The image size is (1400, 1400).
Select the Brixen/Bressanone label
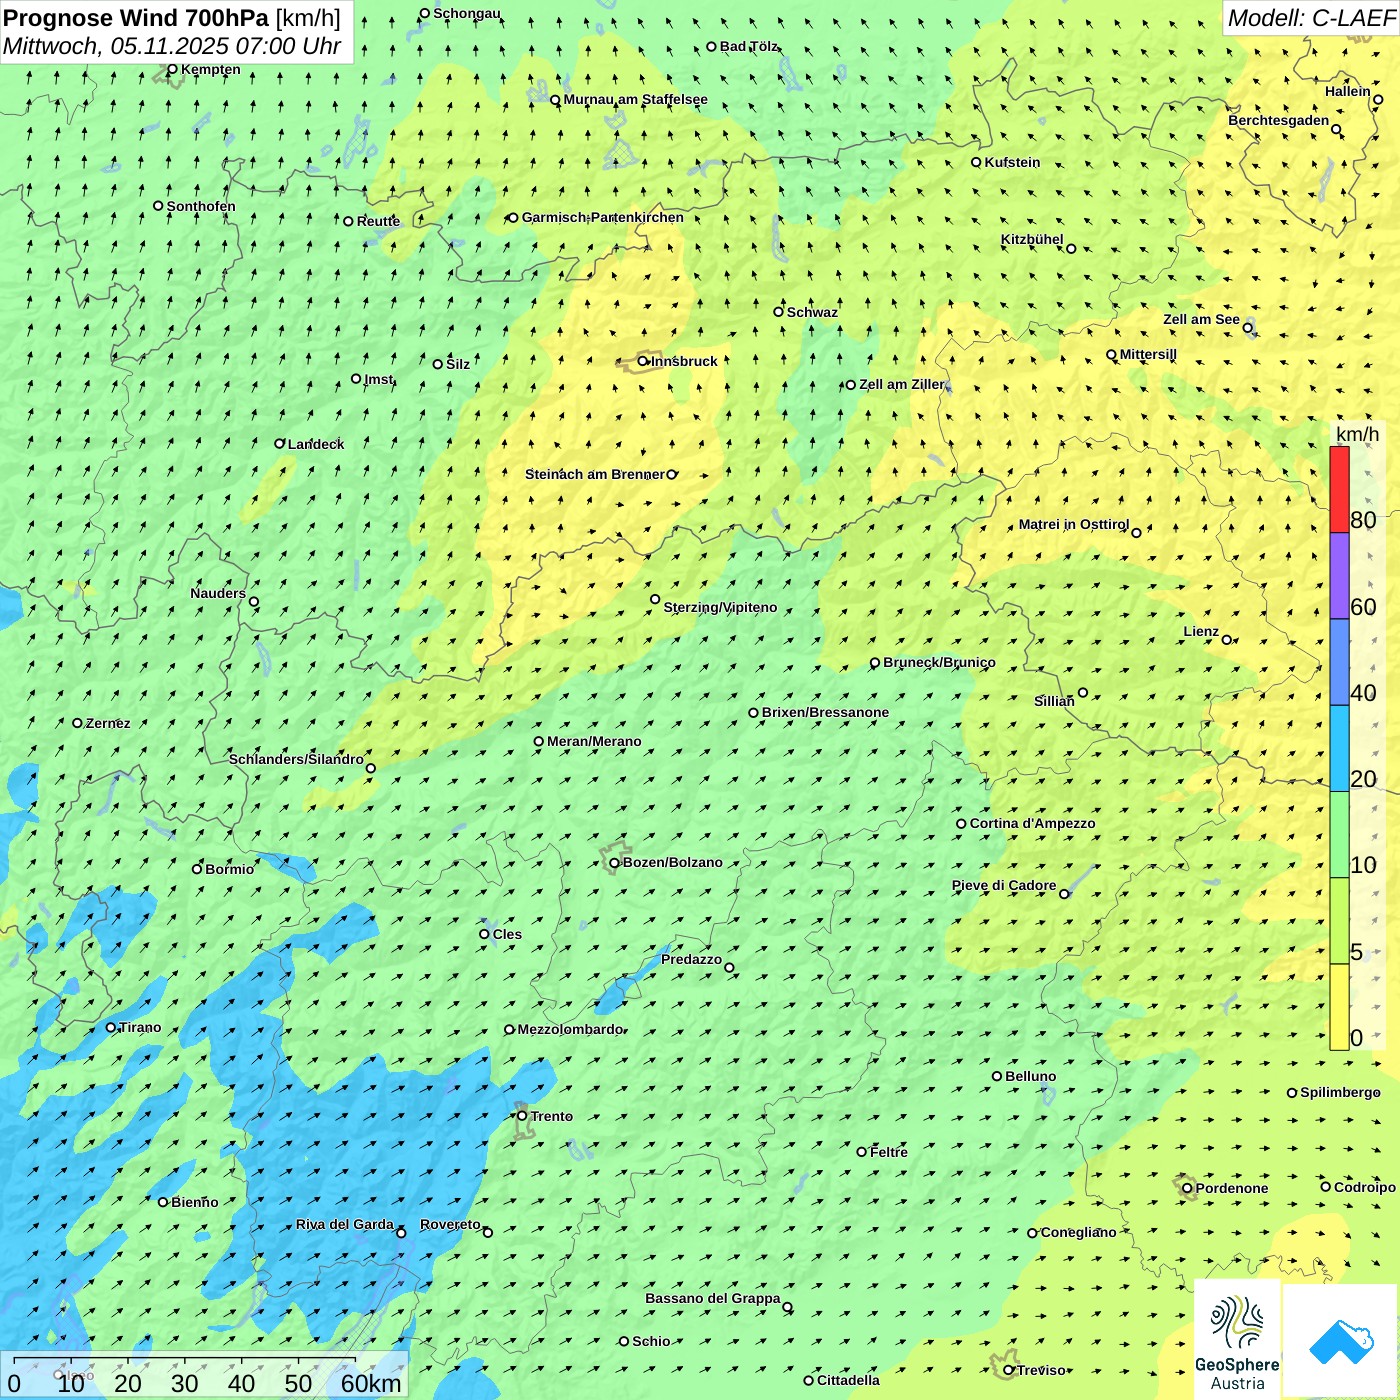pos(825,713)
